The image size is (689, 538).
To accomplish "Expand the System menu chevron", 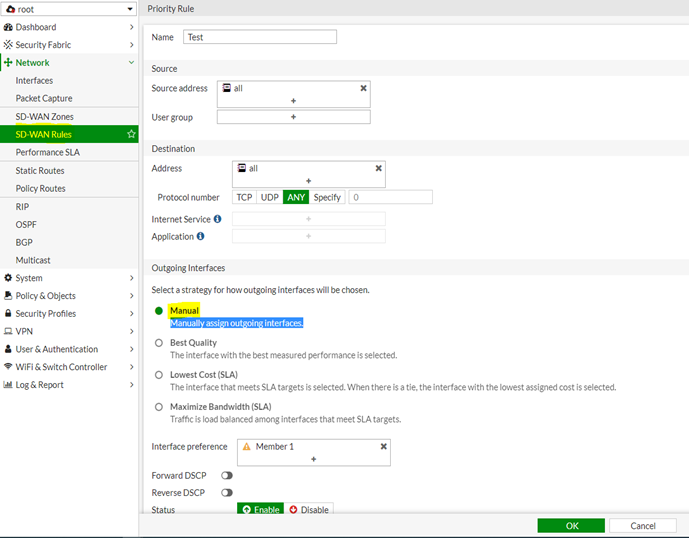I will pyautogui.click(x=131, y=278).
